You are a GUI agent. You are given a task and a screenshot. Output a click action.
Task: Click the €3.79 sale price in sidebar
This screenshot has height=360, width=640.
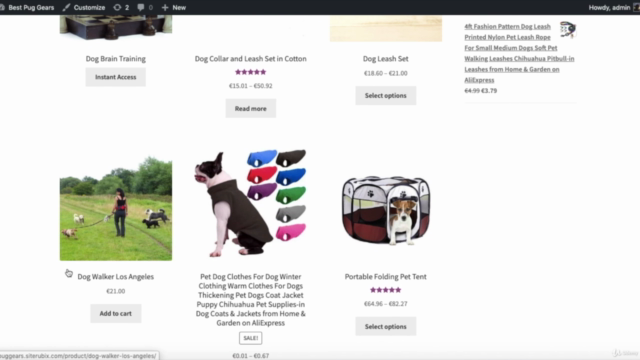489,91
